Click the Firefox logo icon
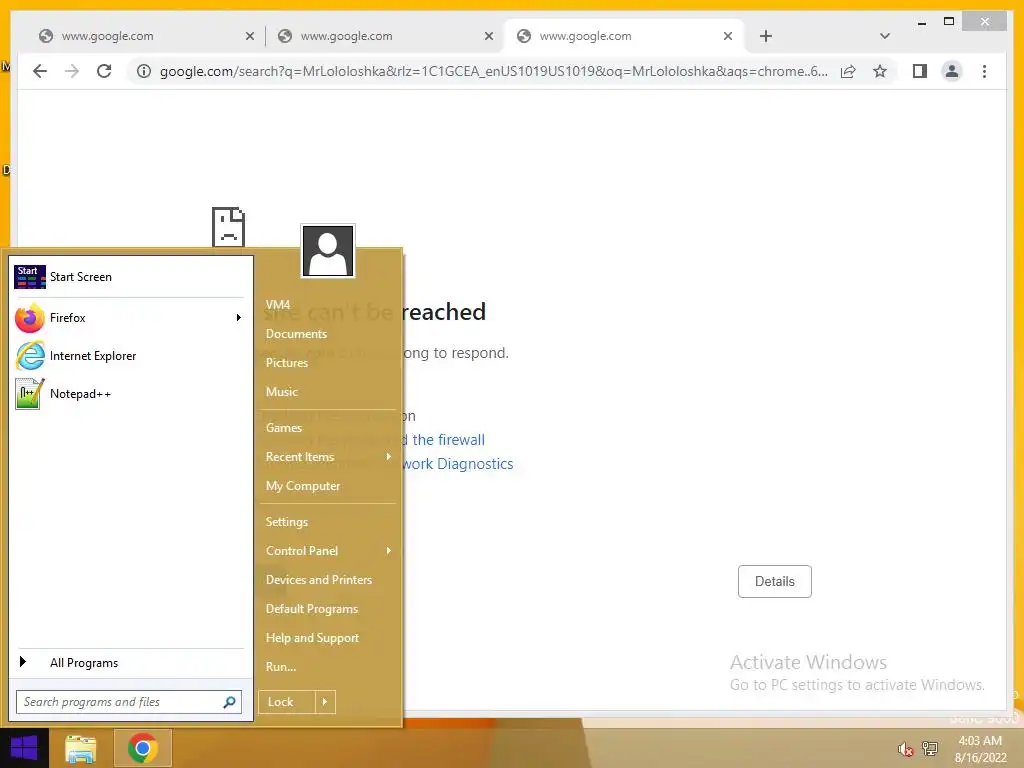 tap(29, 318)
